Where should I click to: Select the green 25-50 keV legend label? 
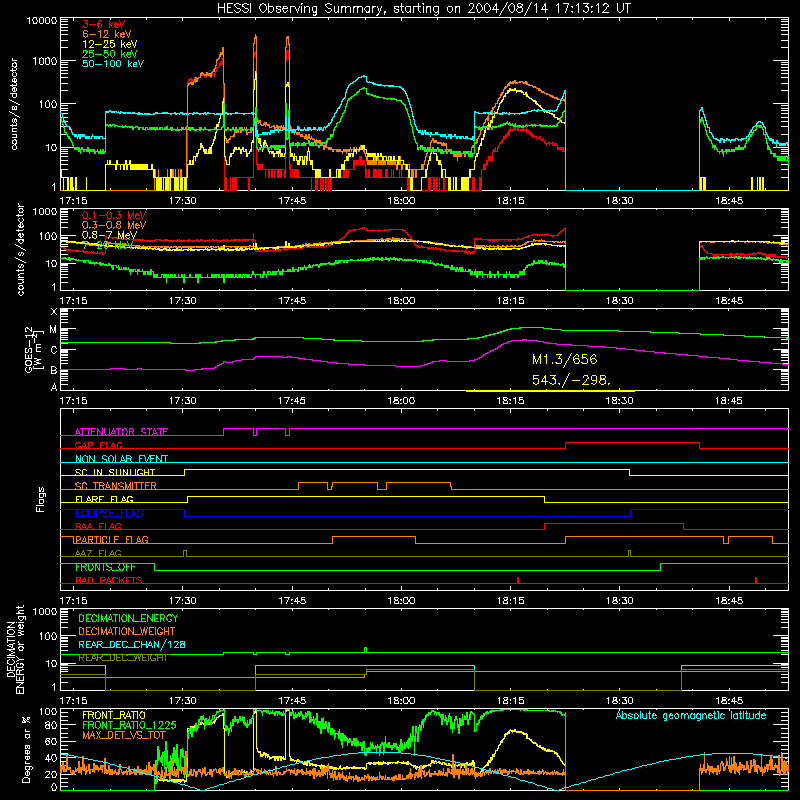point(110,54)
